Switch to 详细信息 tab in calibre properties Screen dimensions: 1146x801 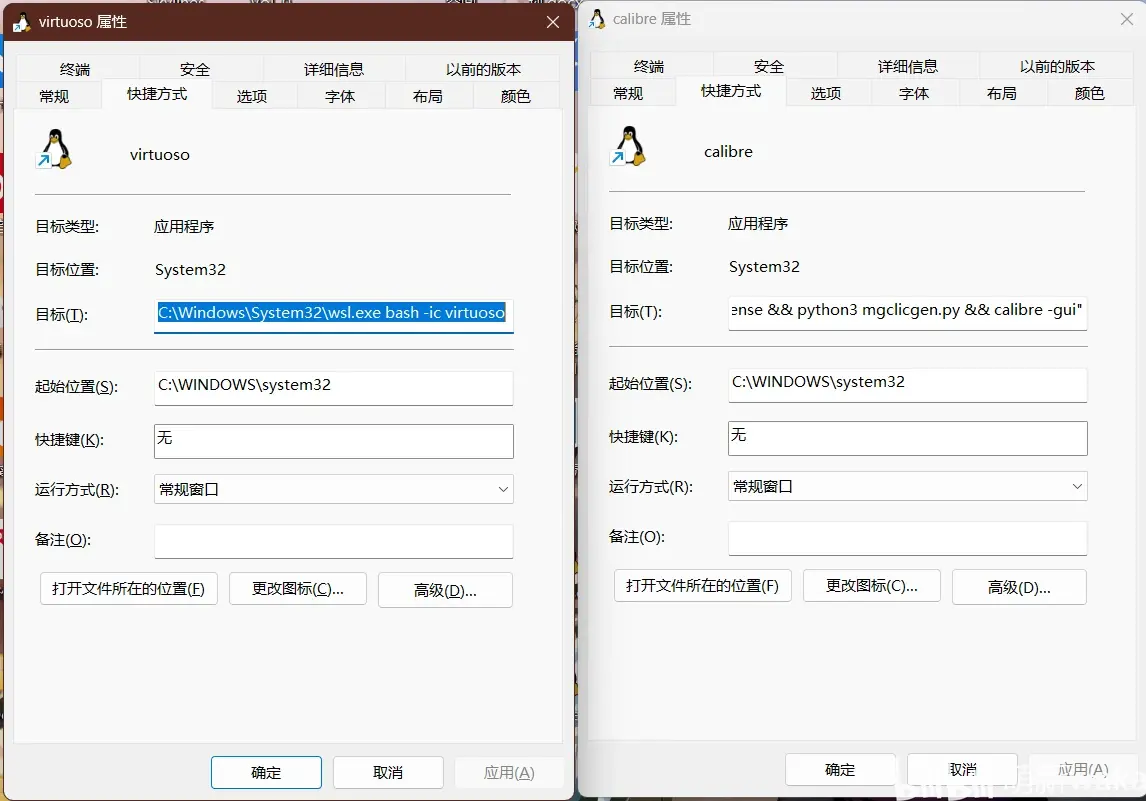[908, 67]
